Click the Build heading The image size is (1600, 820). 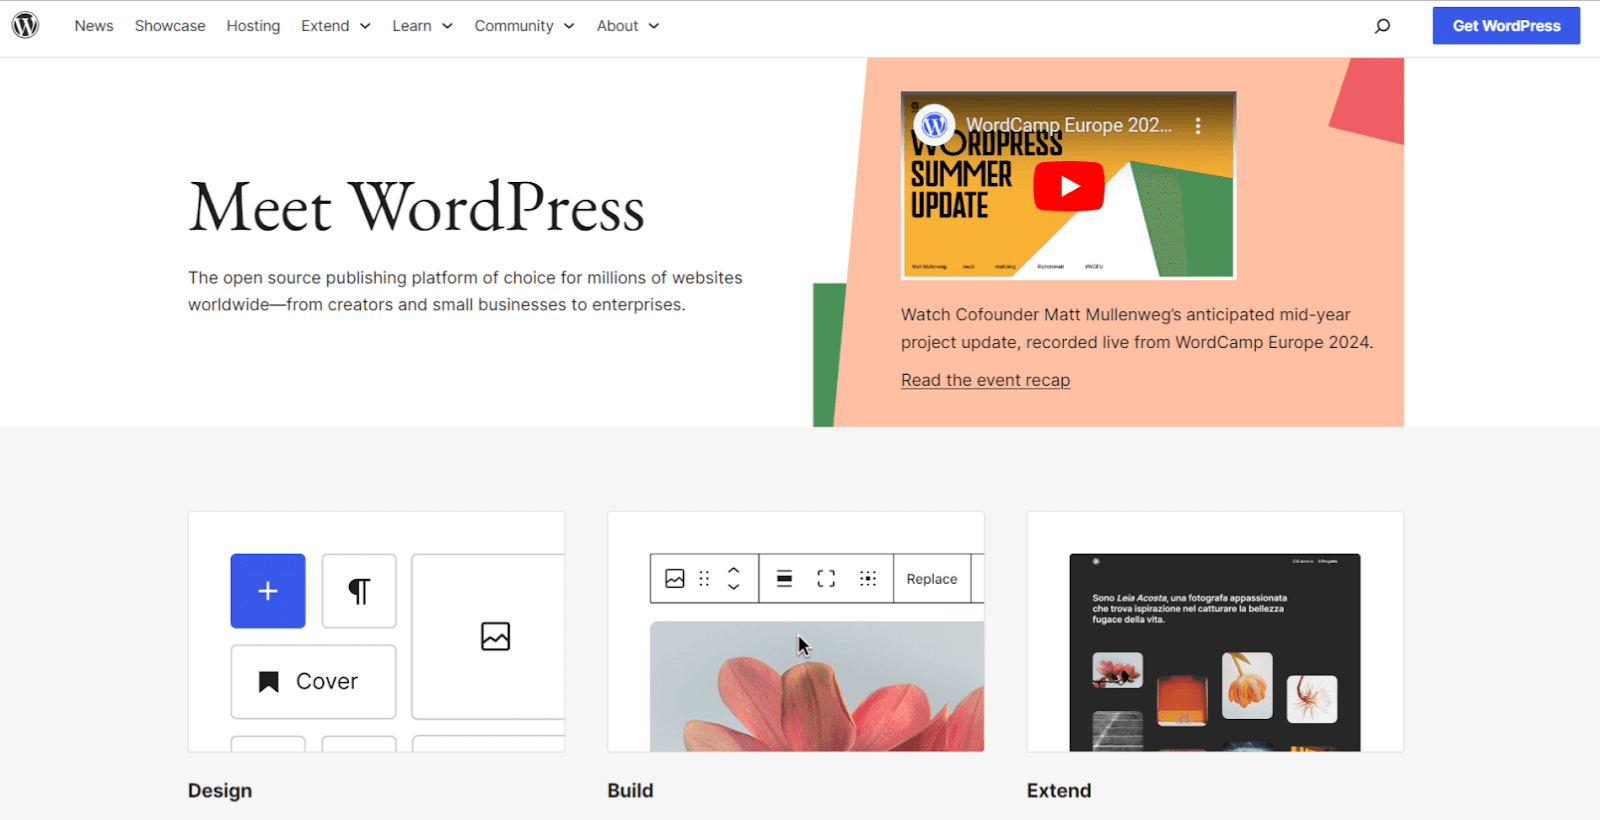(630, 790)
